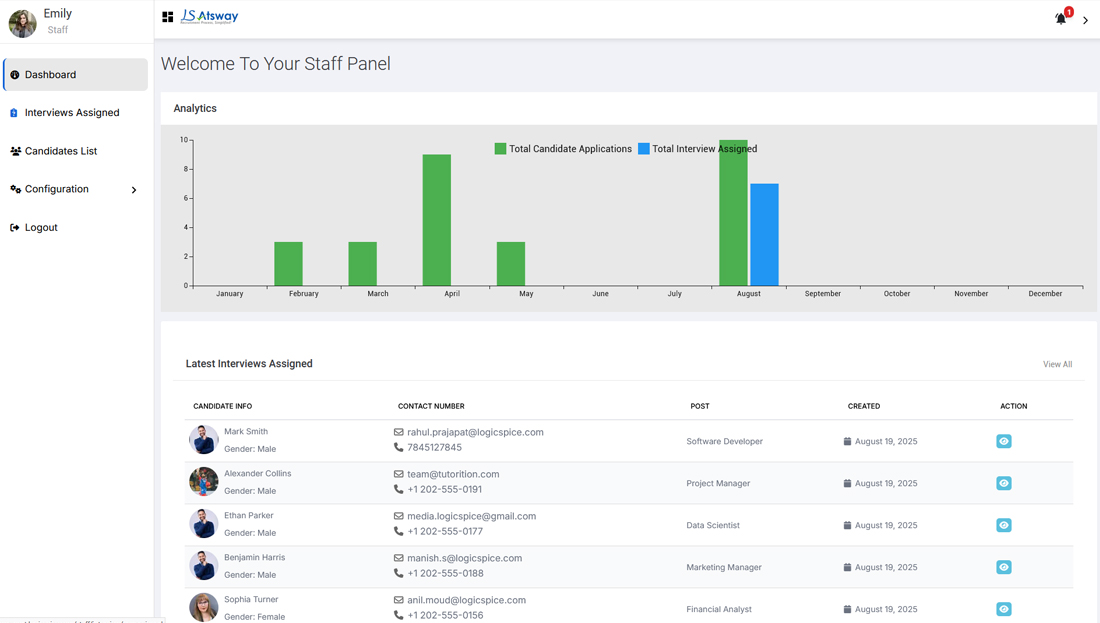Click the Interviews Assigned clipboard icon
1100x623 pixels.
click(x=14, y=113)
